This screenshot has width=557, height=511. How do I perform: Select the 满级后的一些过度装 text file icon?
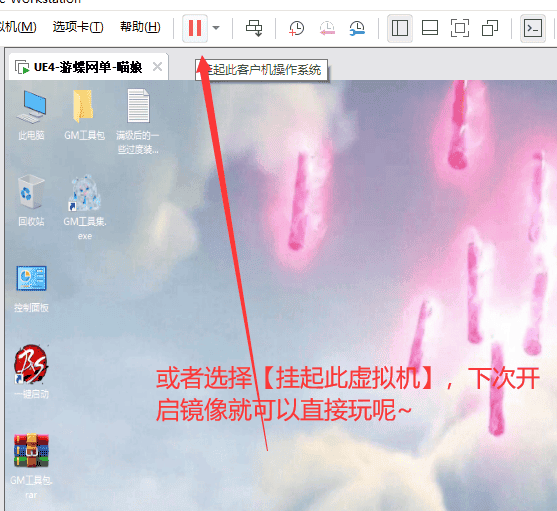pyautogui.click(x=138, y=121)
